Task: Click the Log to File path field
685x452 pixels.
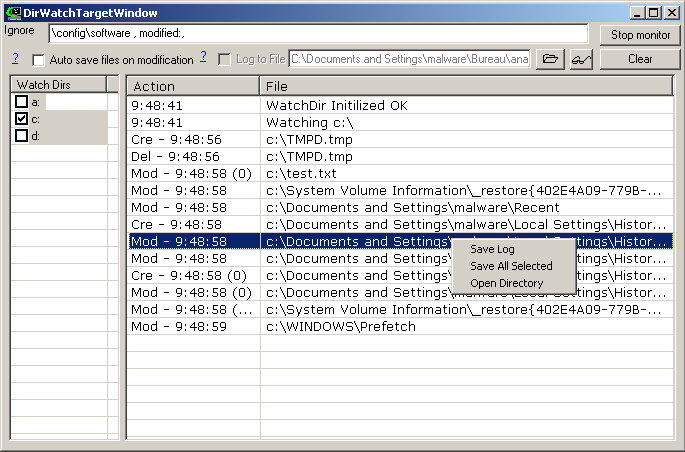Action: pos(409,60)
